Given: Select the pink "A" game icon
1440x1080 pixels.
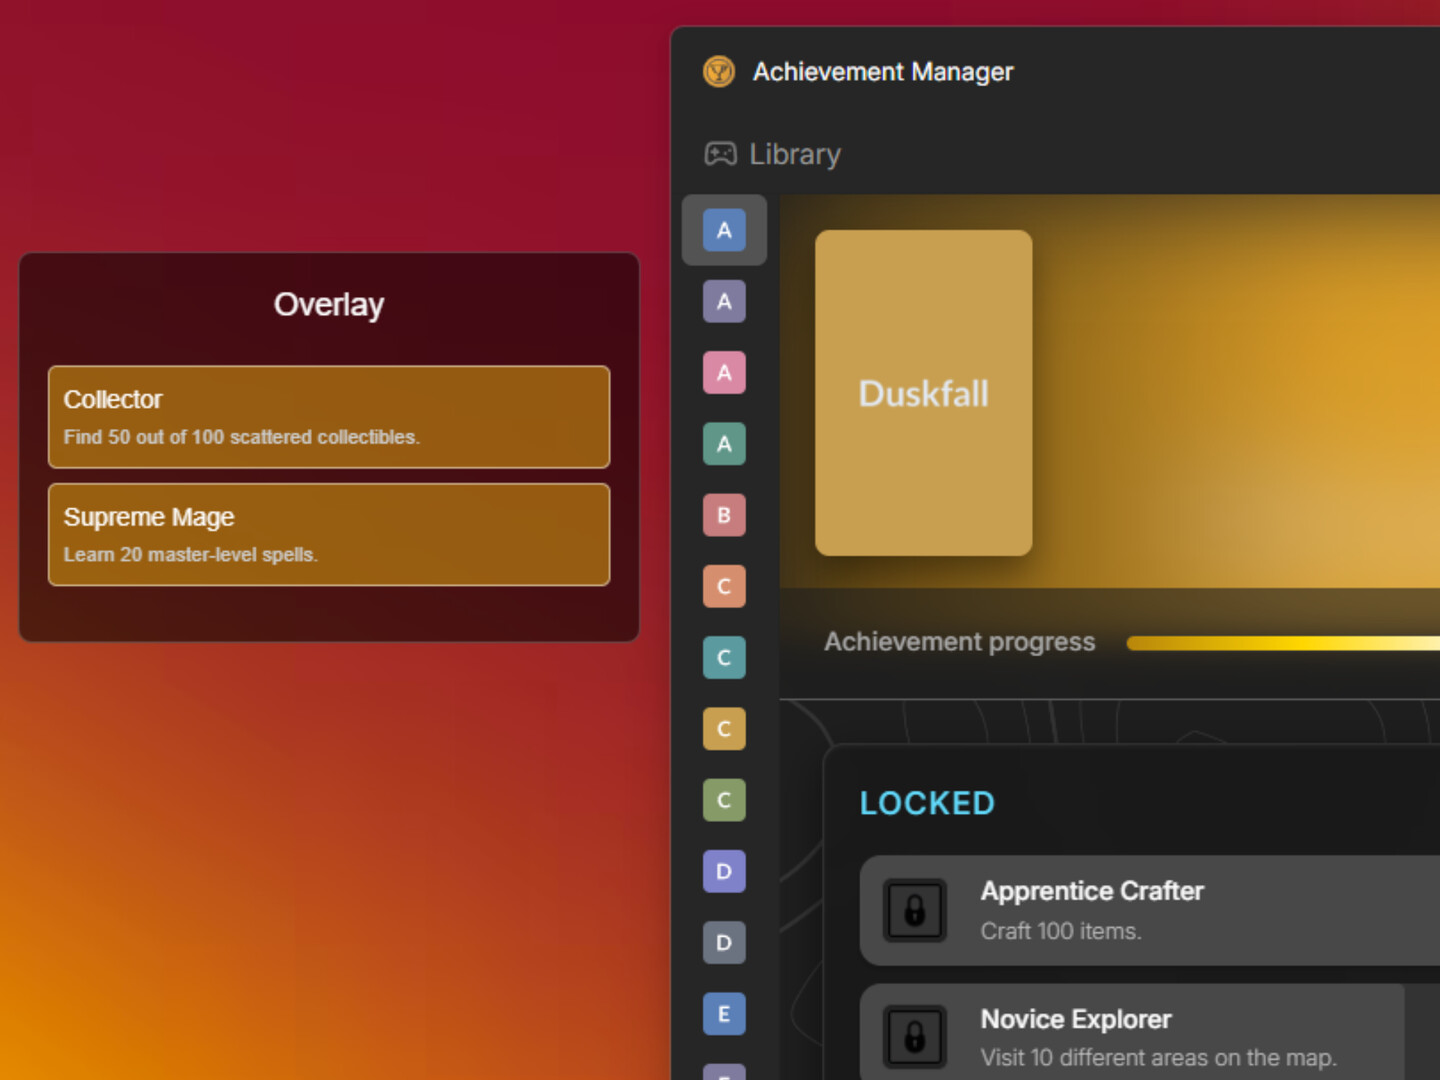Looking at the screenshot, I should tap(723, 372).
